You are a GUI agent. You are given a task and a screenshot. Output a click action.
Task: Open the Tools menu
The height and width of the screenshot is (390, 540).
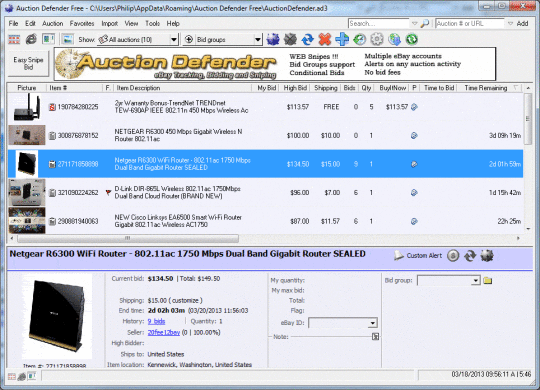(x=153, y=23)
